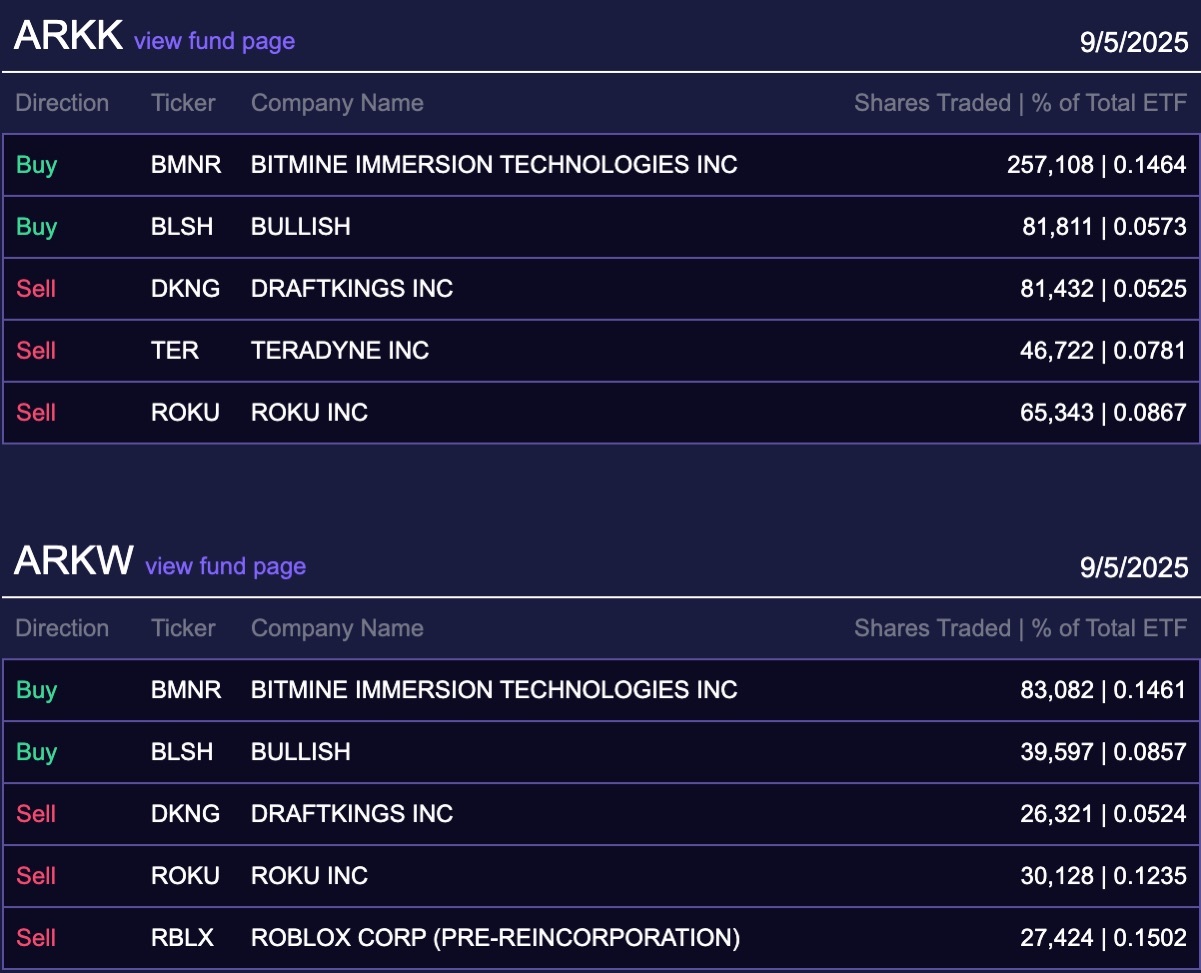Select RBLX ticker in ARKW table
Viewport: 1201px width, 973px height.
click(x=183, y=938)
